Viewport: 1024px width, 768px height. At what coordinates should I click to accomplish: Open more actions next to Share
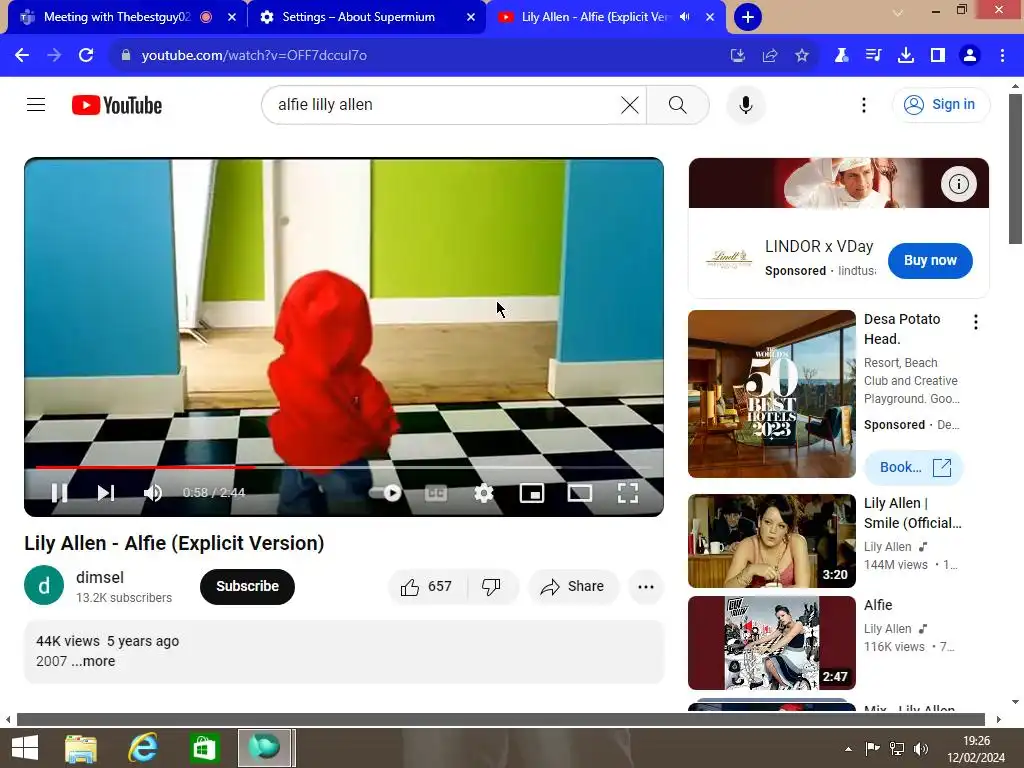click(x=646, y=586)
